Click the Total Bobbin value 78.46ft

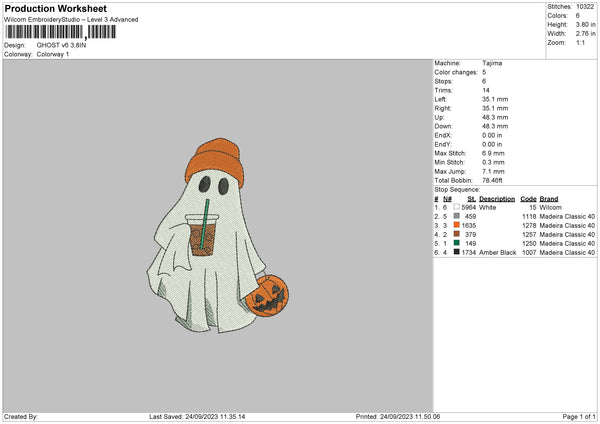[x=492, y=180]
